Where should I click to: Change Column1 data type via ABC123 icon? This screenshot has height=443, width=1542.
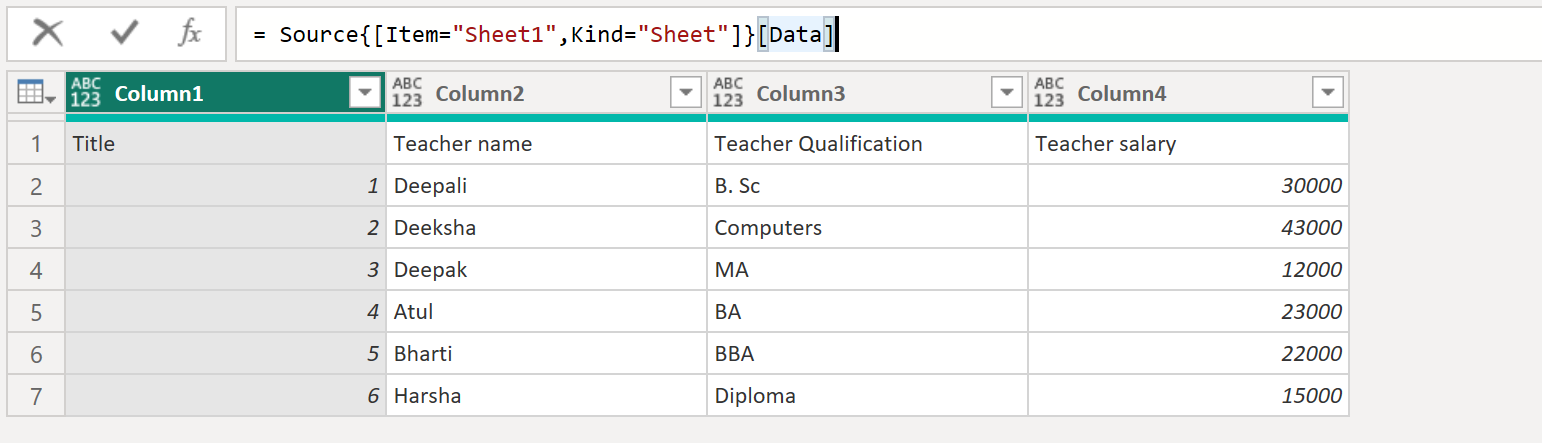87,93
